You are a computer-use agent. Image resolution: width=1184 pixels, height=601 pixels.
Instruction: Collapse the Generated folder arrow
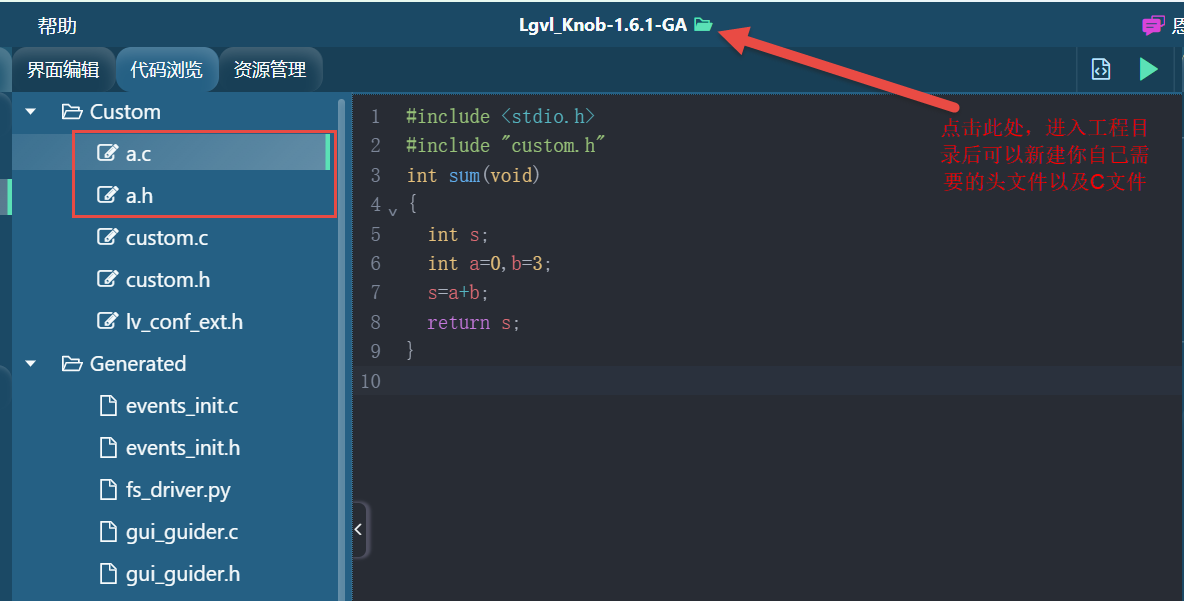point(31,364)
